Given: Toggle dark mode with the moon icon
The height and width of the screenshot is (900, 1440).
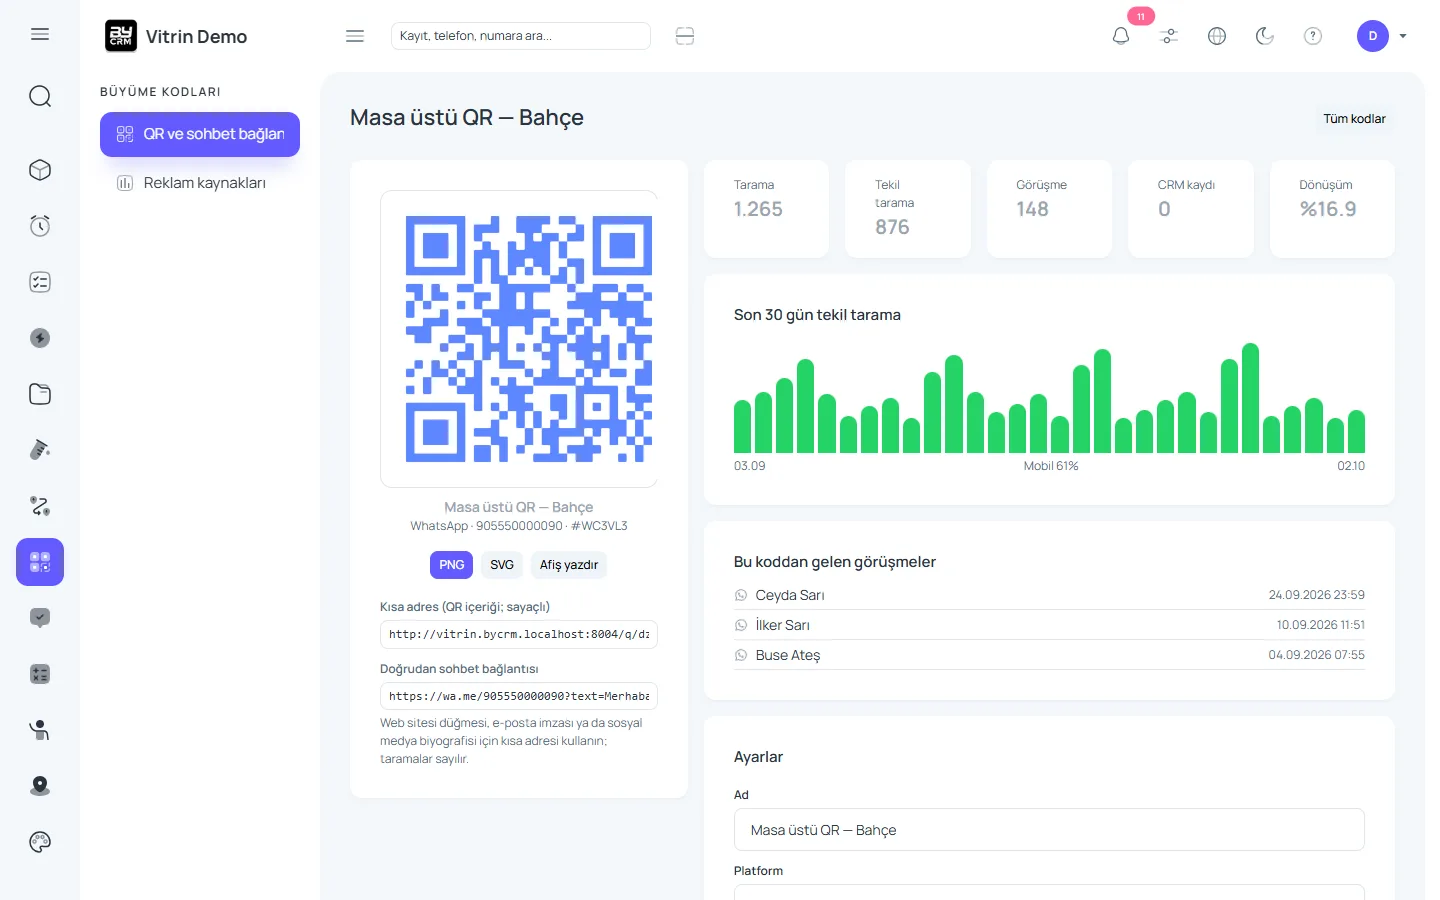Looking at the screenshot, I should click(1265, 36).
